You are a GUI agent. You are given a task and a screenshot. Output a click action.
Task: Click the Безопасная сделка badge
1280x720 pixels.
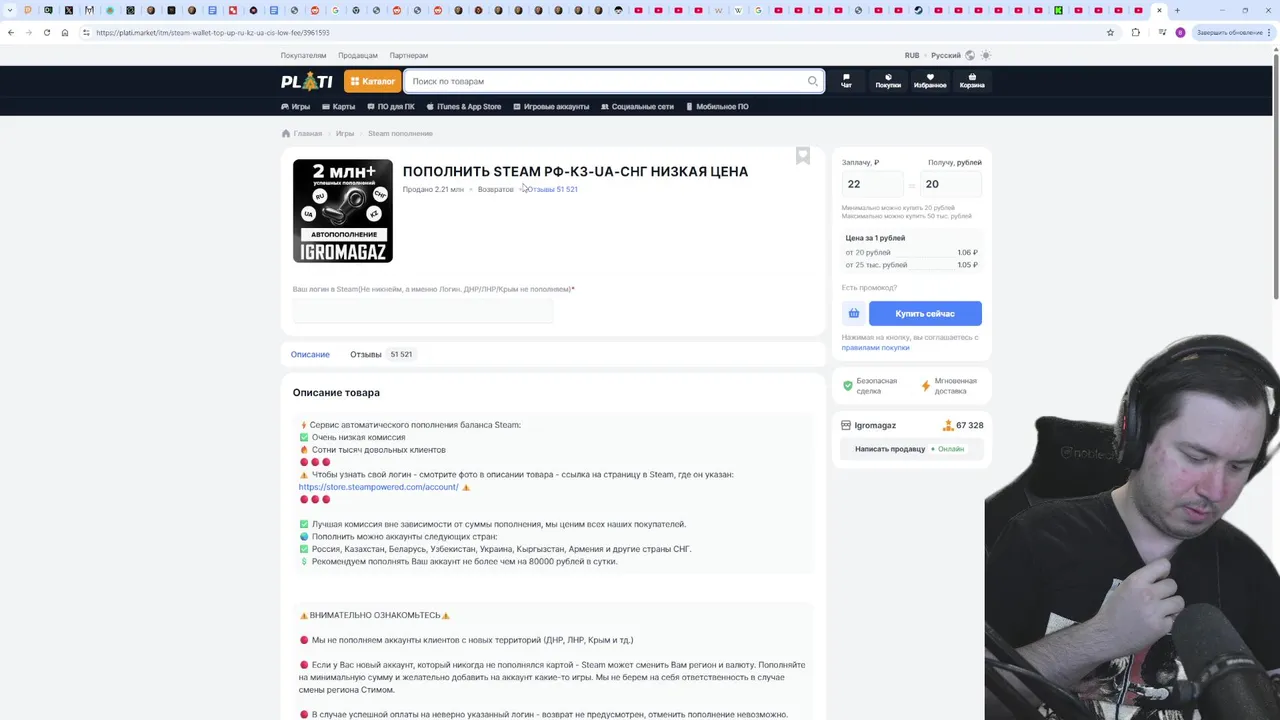[x=870, y=385]
